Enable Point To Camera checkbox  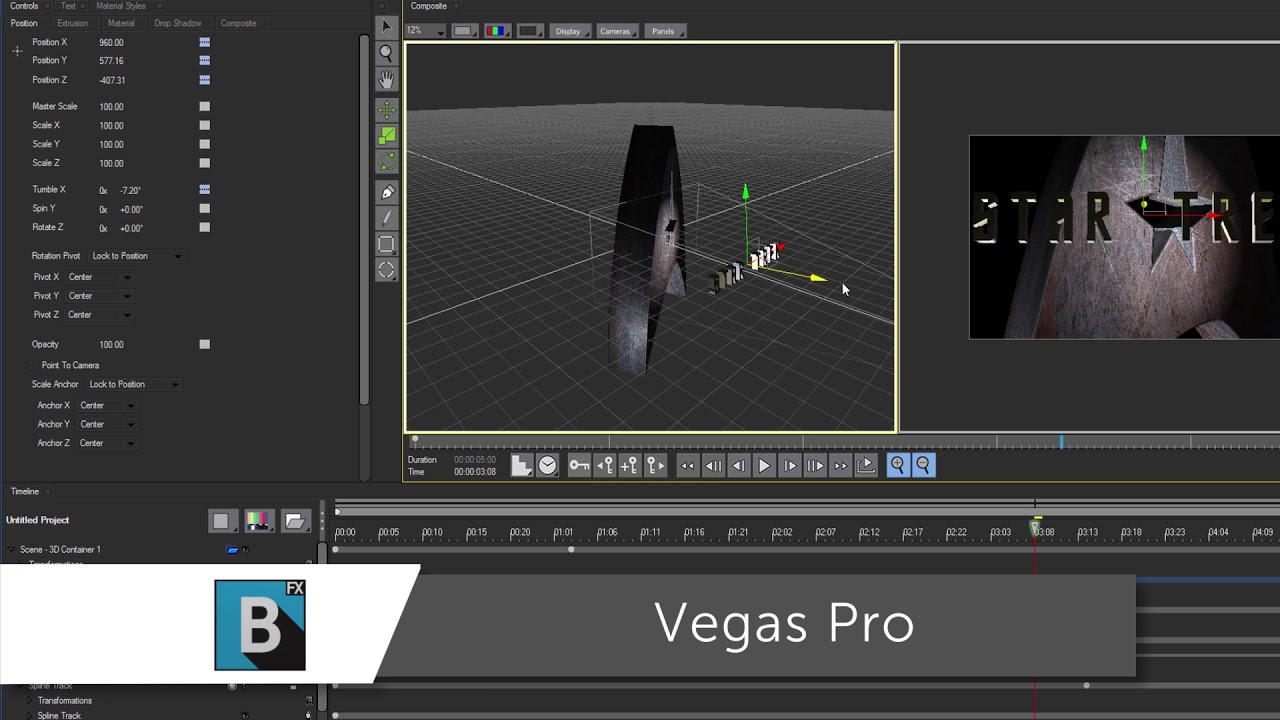point(35,365)
